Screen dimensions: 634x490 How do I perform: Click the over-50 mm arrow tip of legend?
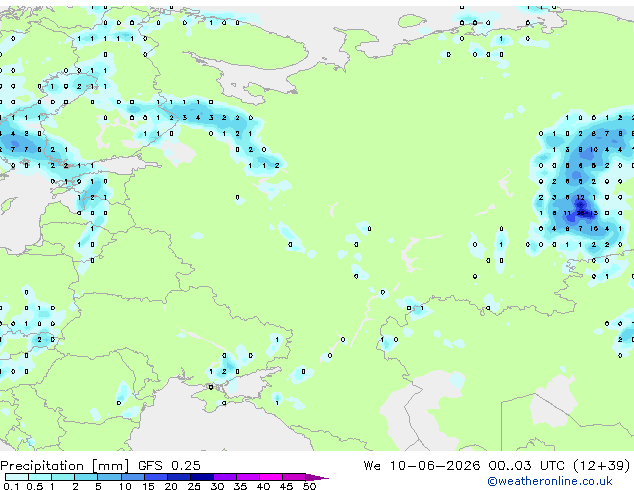(317, 478)
